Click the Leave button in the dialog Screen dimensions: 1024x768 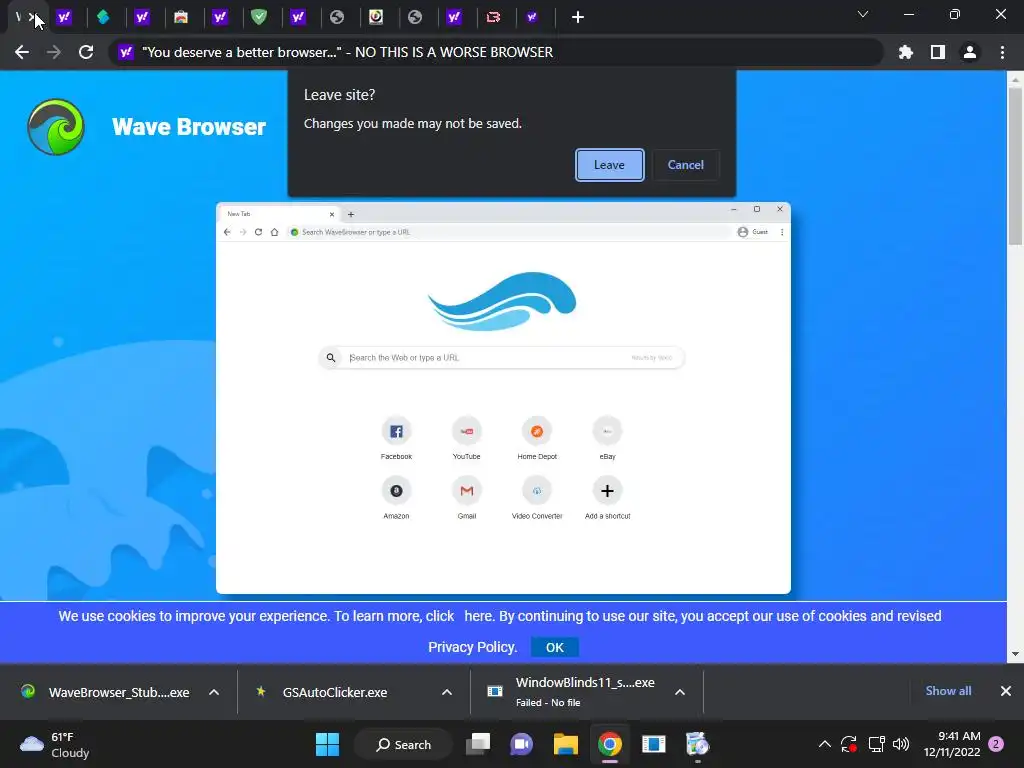point(609,165)
